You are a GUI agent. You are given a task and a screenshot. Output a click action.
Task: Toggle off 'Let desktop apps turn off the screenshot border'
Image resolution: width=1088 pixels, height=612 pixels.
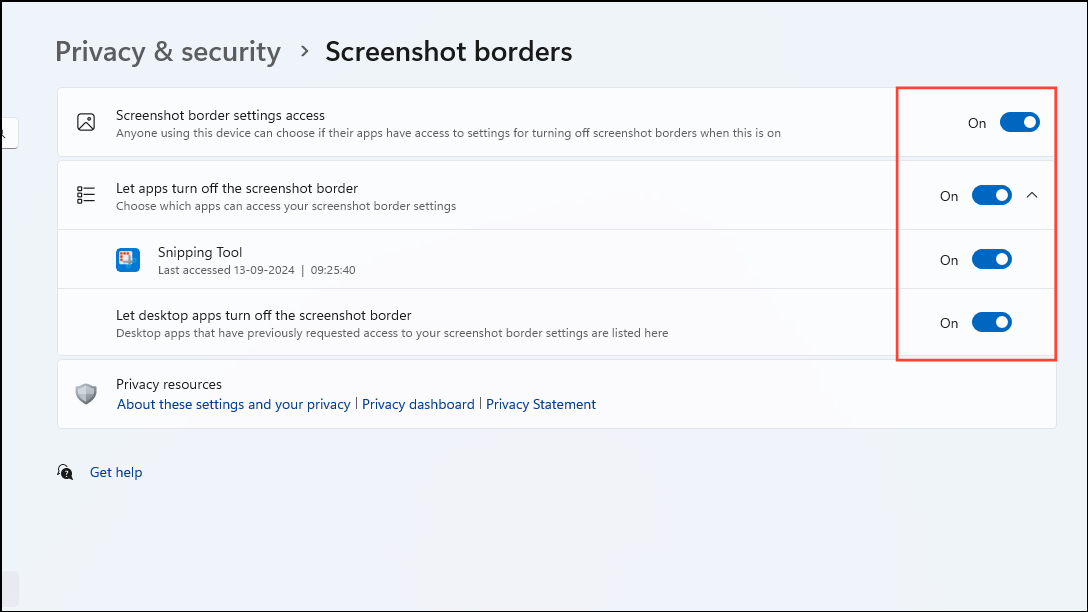(991, 321)
